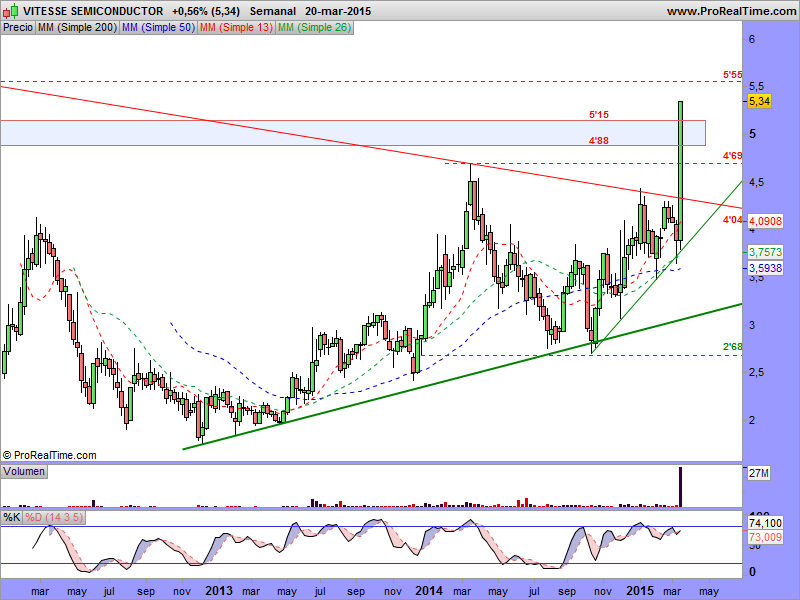This screenshot has height=600, width=800.
Task: Open the MM (Simple 200) label
Action: (78, 28)
